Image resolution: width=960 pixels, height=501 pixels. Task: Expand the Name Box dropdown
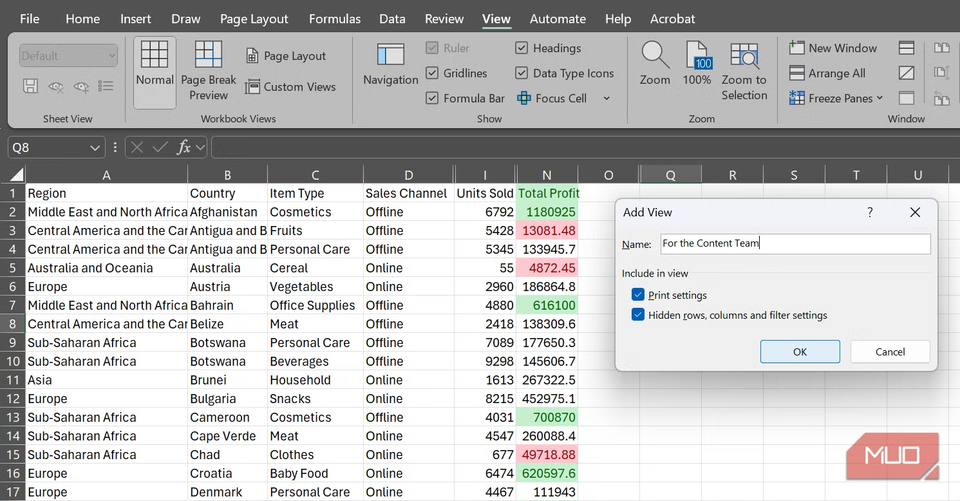tap(95, 148)
